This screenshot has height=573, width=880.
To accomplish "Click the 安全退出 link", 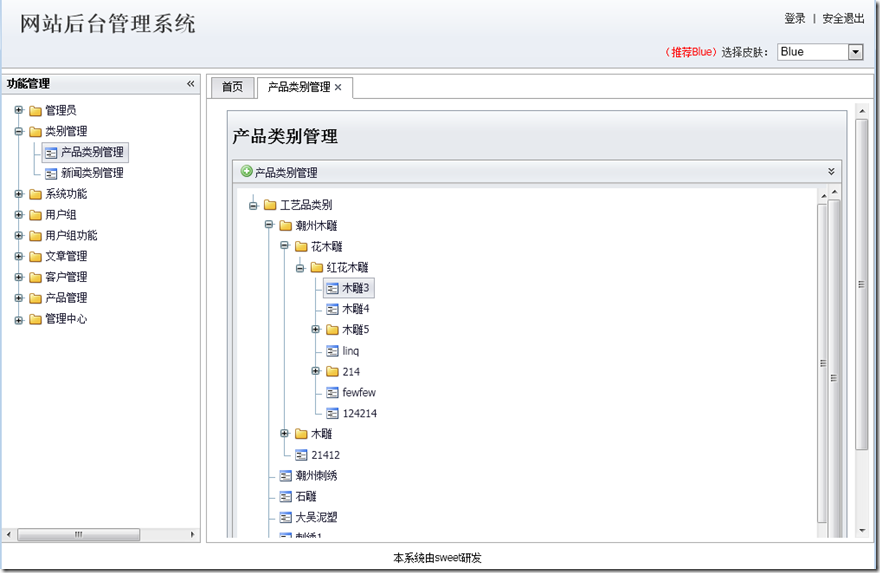I will [x=843, y=19].
